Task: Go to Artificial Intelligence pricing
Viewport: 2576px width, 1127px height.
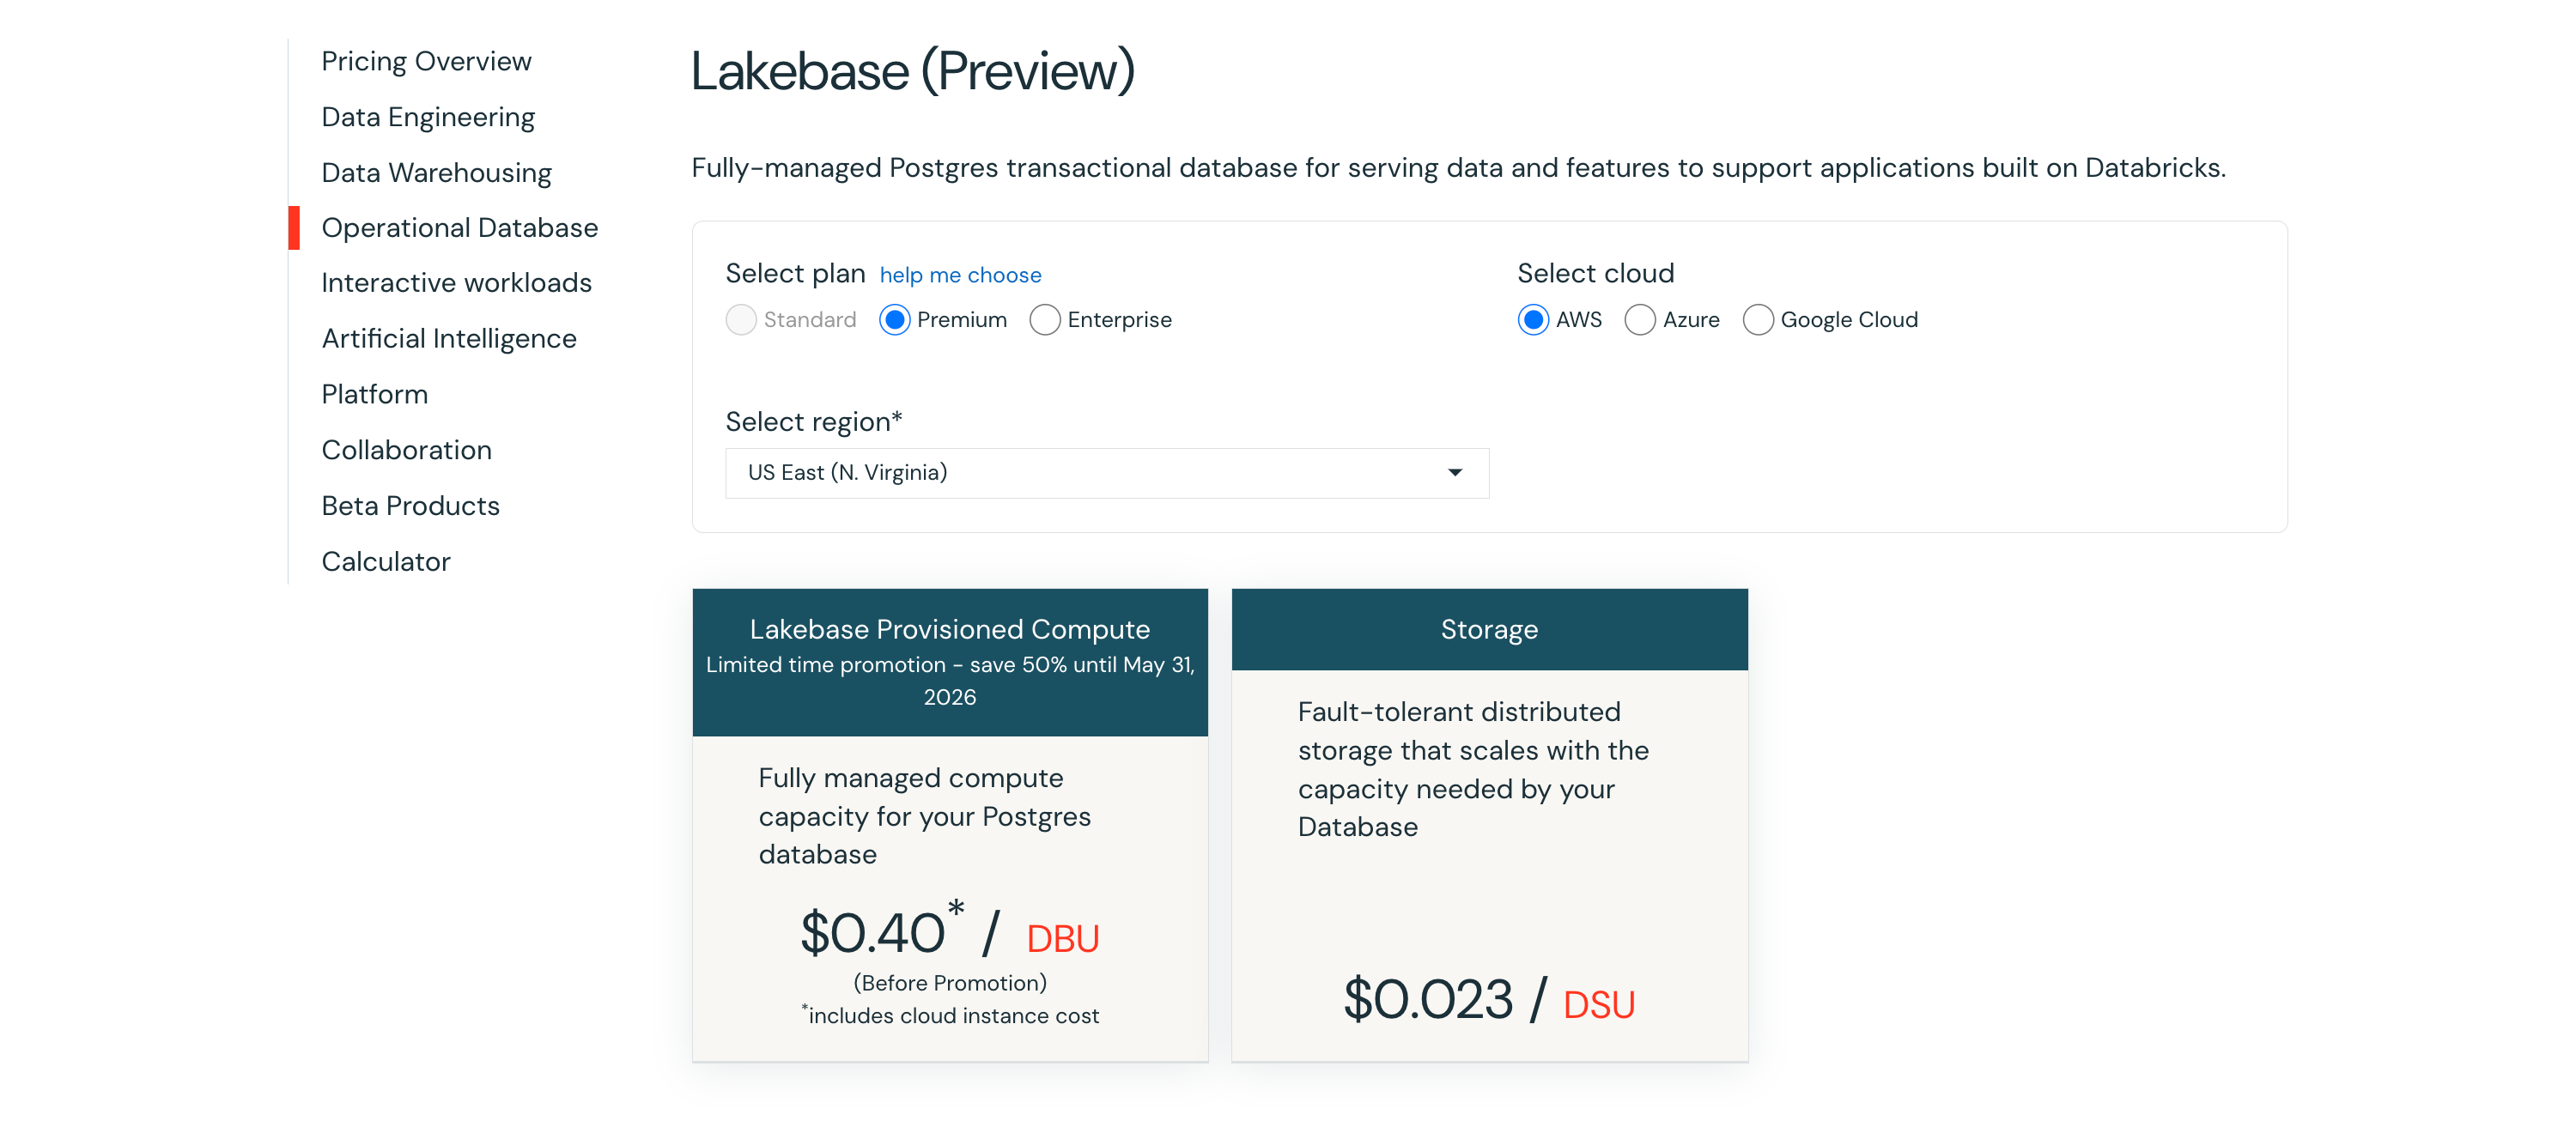Action: click(x=449, y=339)
